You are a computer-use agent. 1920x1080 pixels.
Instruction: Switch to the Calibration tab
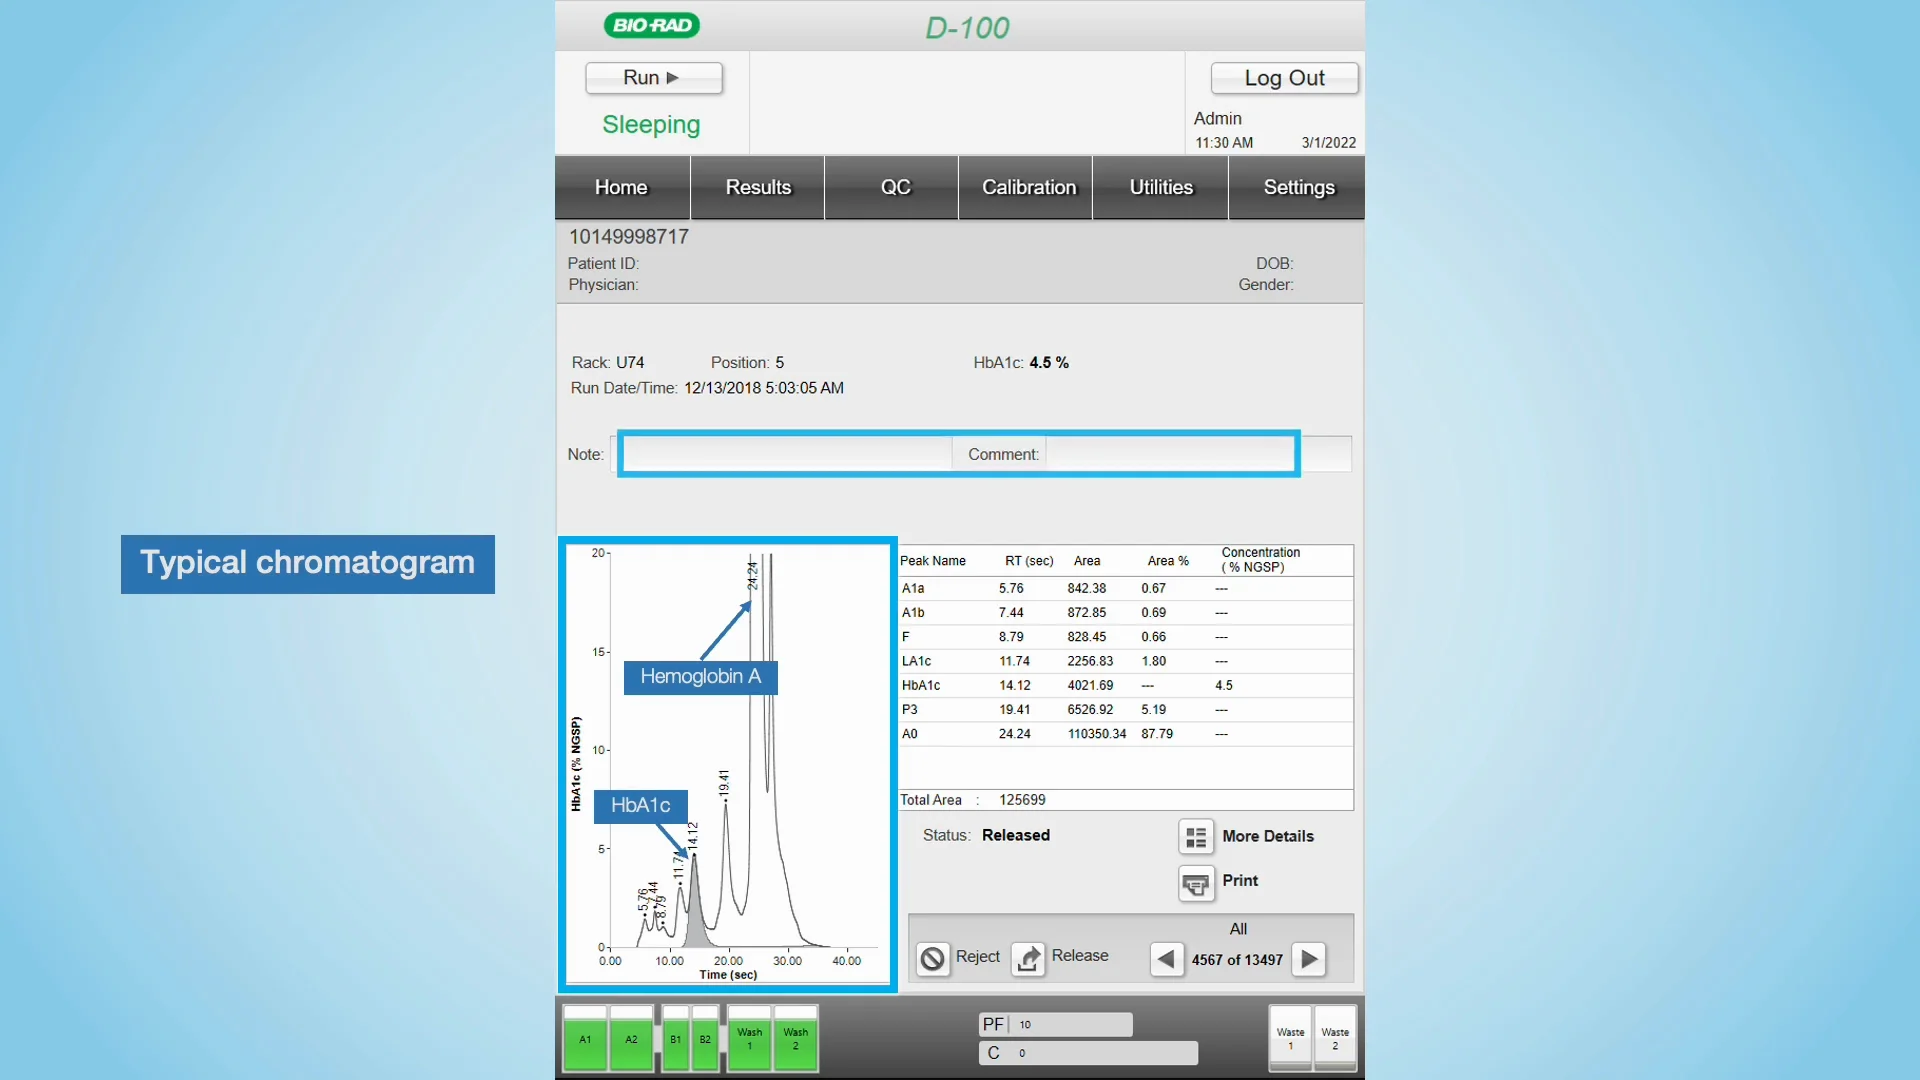click(1028, 187)
